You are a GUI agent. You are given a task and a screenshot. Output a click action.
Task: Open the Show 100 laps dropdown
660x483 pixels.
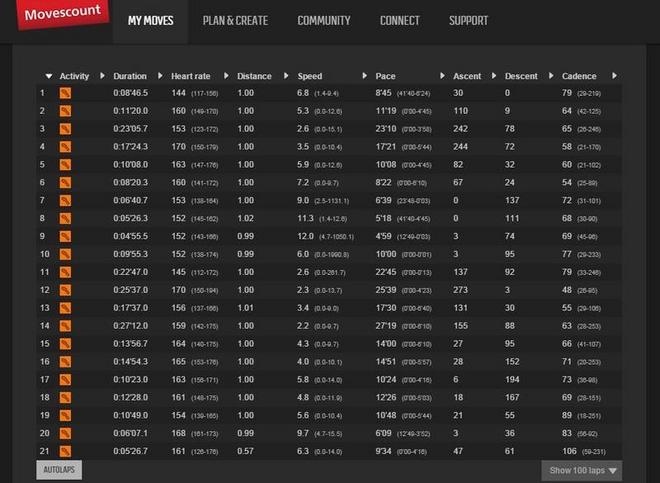pos(582,470)
